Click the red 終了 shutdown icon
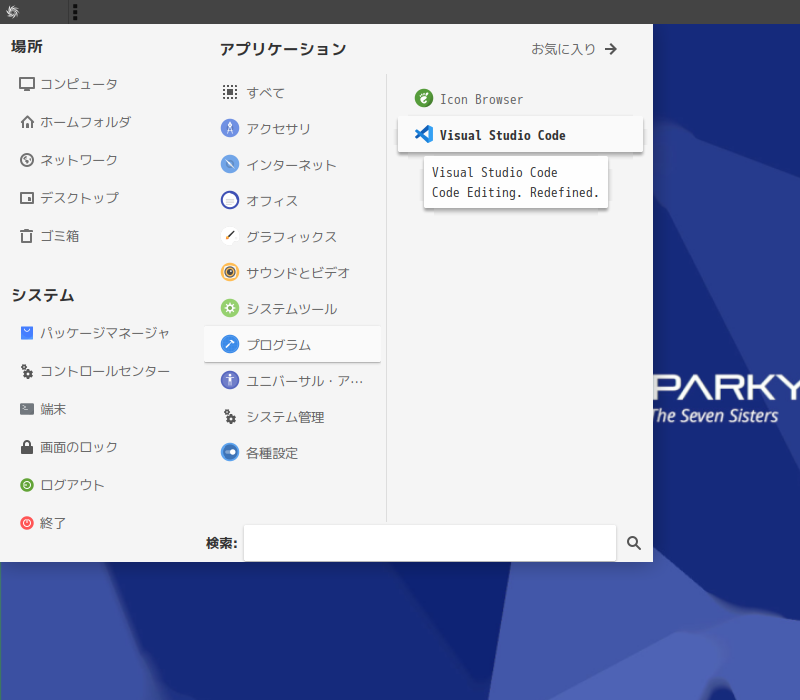Viewport: 800px width, 700px height. click(27, 523)
